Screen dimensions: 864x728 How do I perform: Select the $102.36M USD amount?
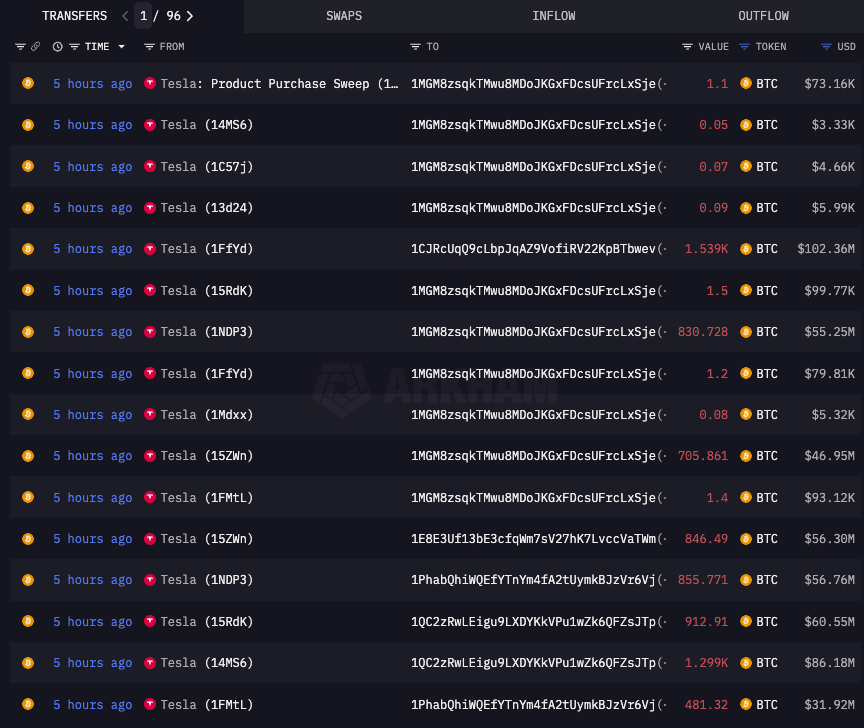coord(826,249)
